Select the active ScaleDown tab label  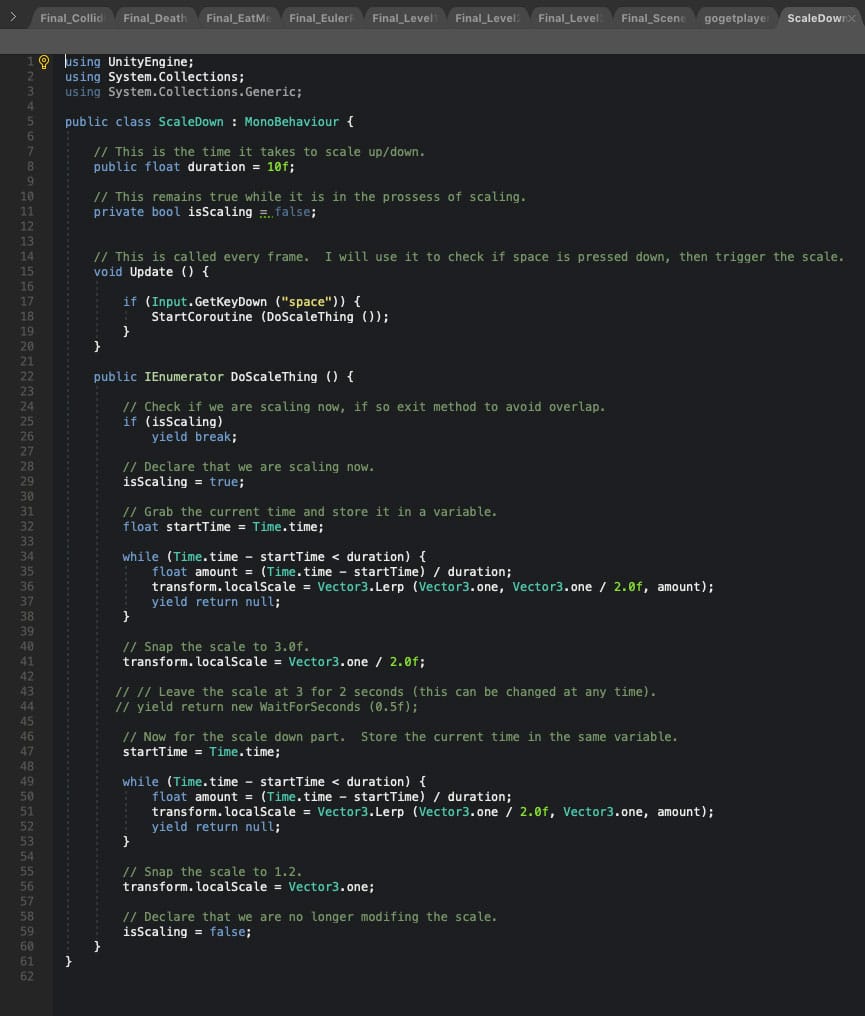(x=814, y=18)
